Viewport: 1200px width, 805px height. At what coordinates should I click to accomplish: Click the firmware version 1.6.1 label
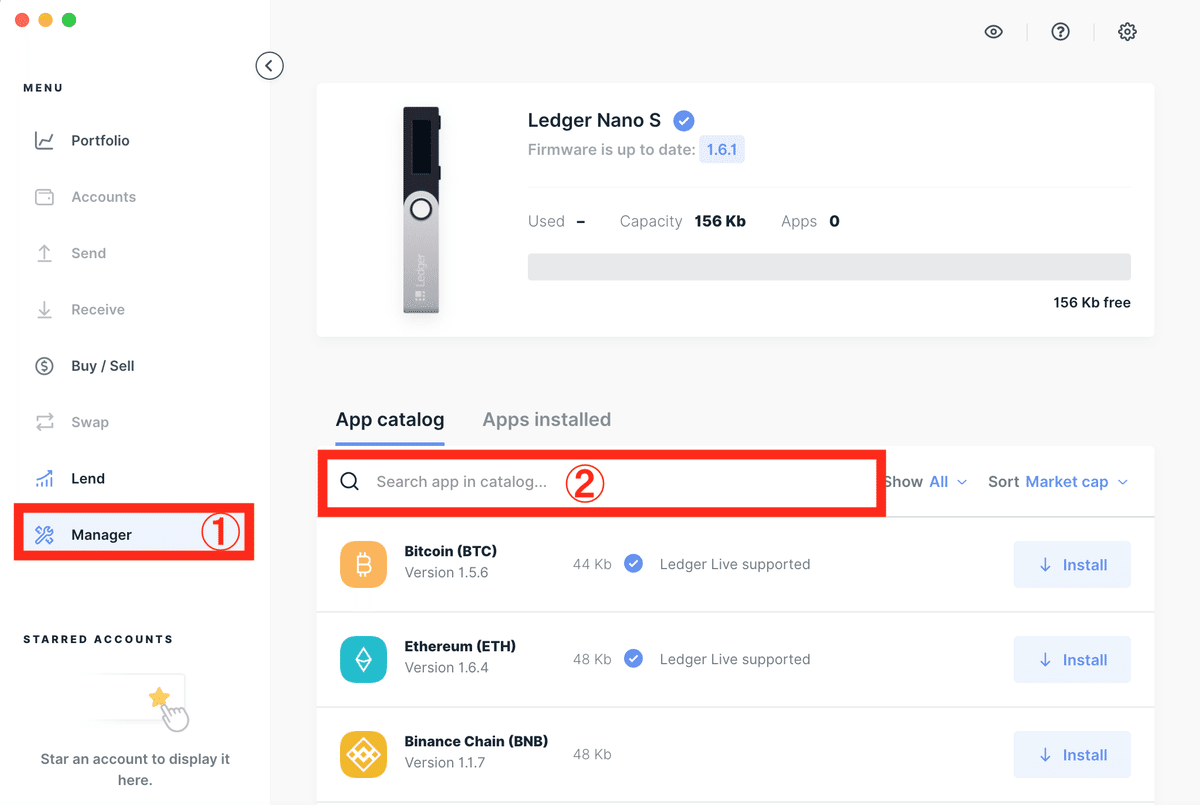[722, 150]
